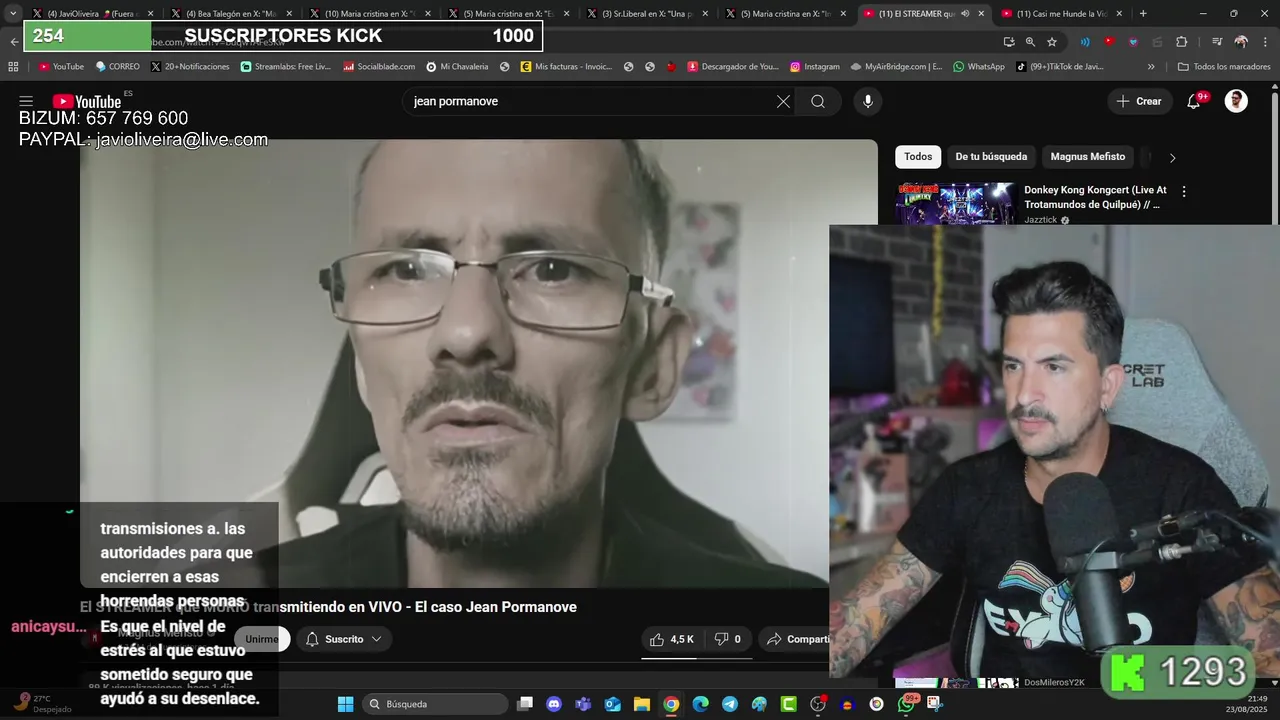Open Task View on the taskbar

[525, 704]
